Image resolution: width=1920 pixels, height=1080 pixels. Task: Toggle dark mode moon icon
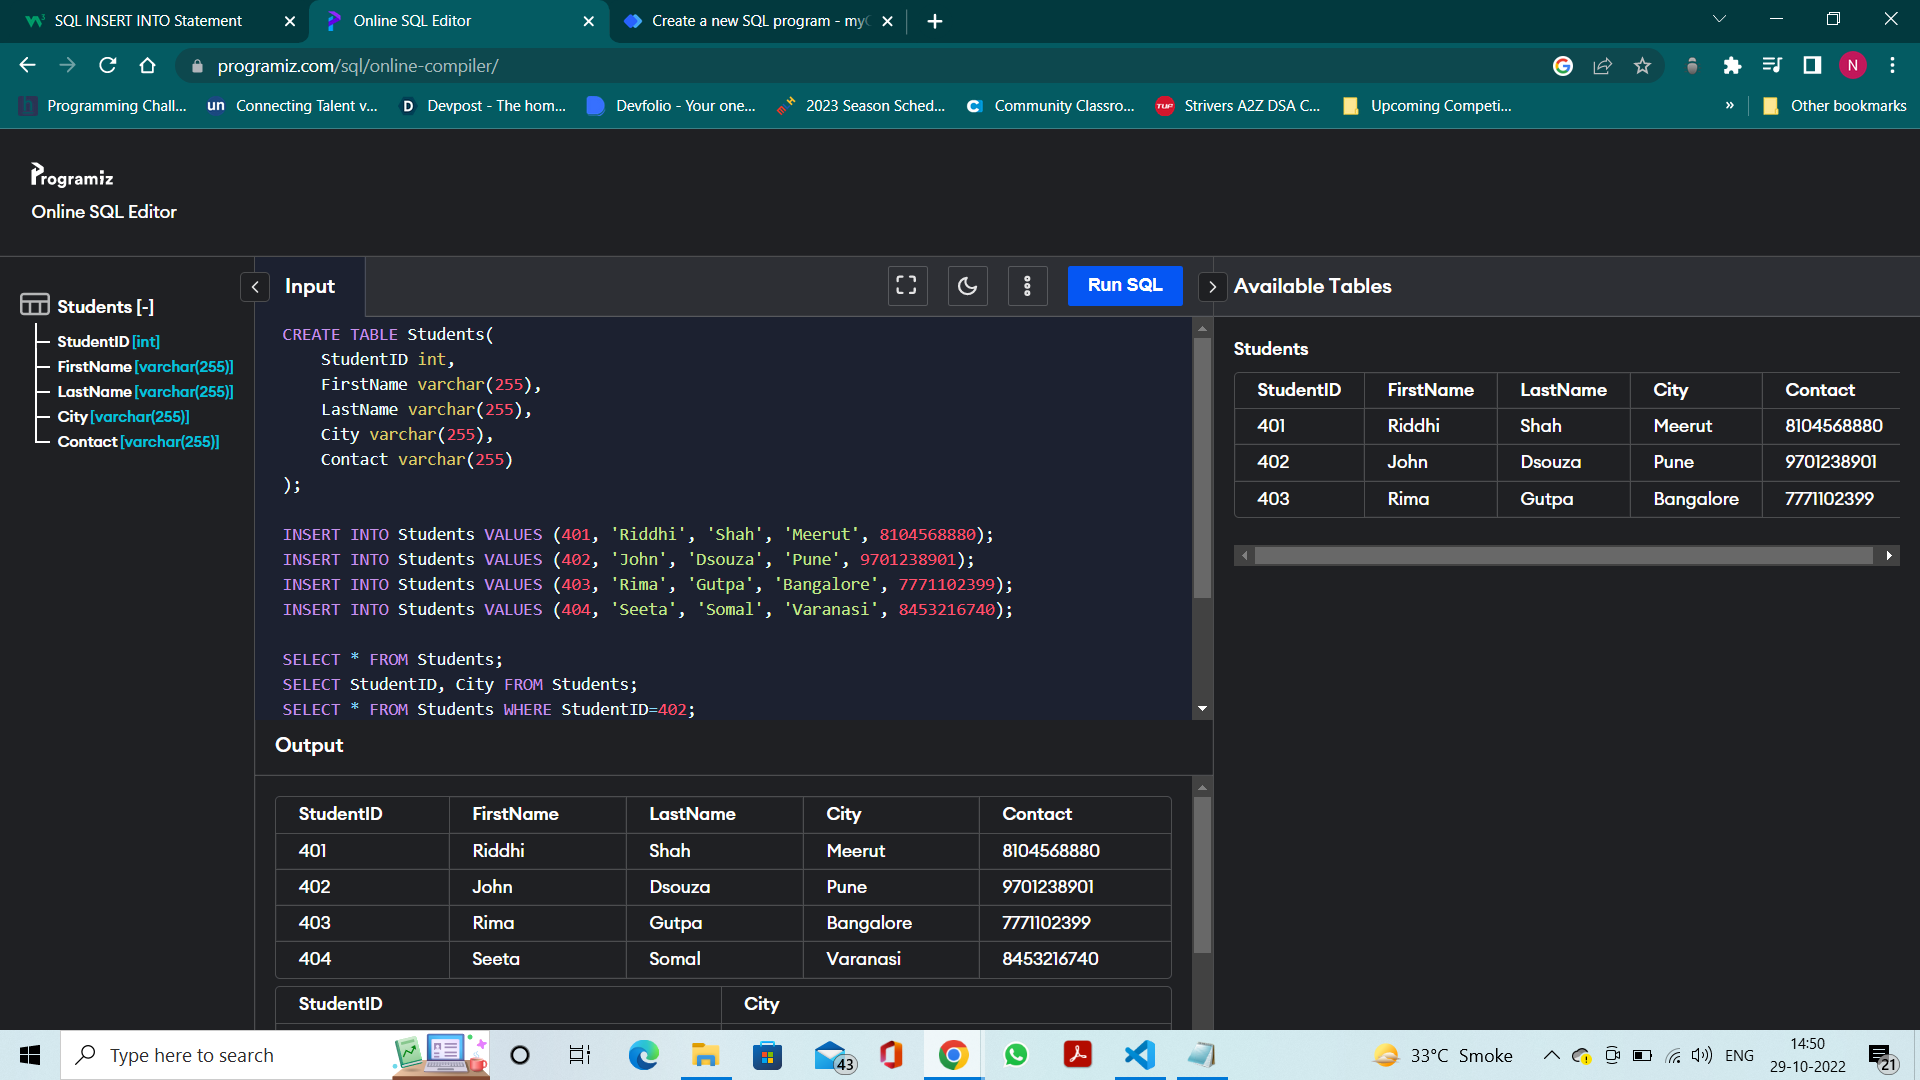tap(967, 286)
